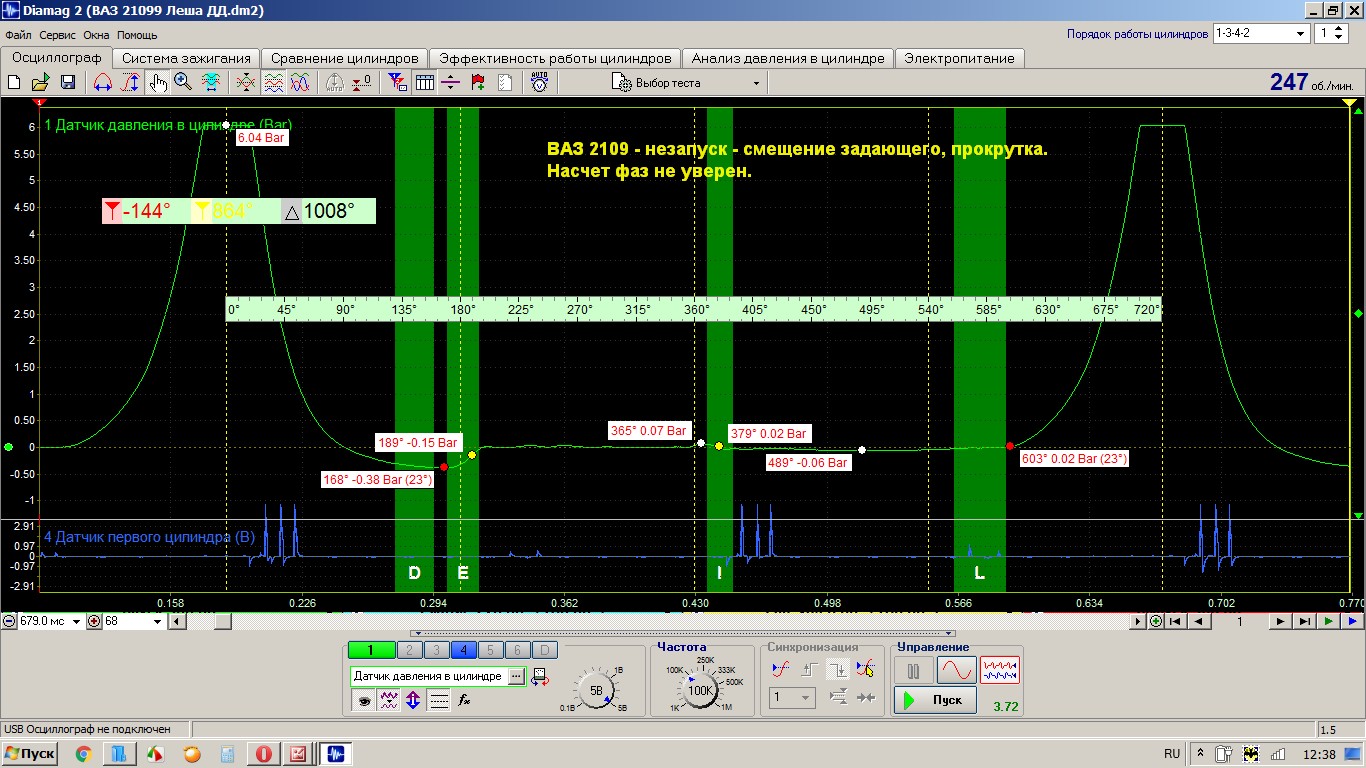Open Chrome from the taskbar
The image size is (1366, 768).
[x=83, y=754]
